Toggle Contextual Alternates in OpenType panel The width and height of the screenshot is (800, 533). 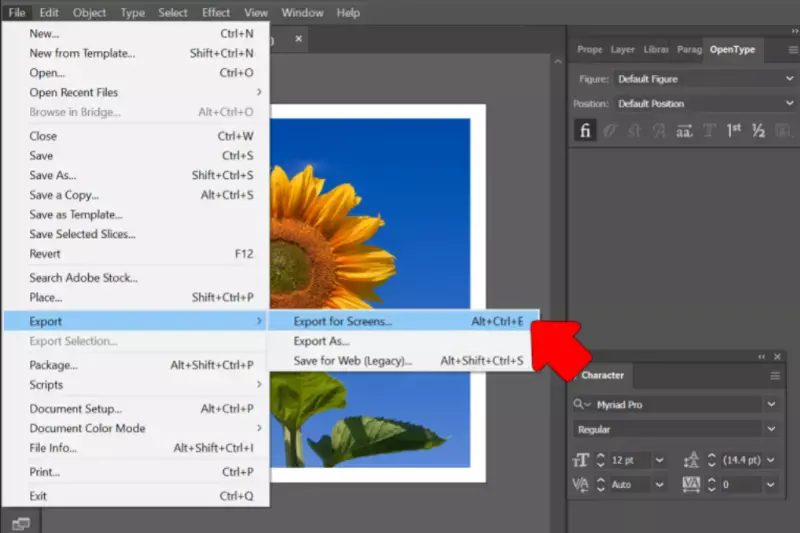[610, 131]
